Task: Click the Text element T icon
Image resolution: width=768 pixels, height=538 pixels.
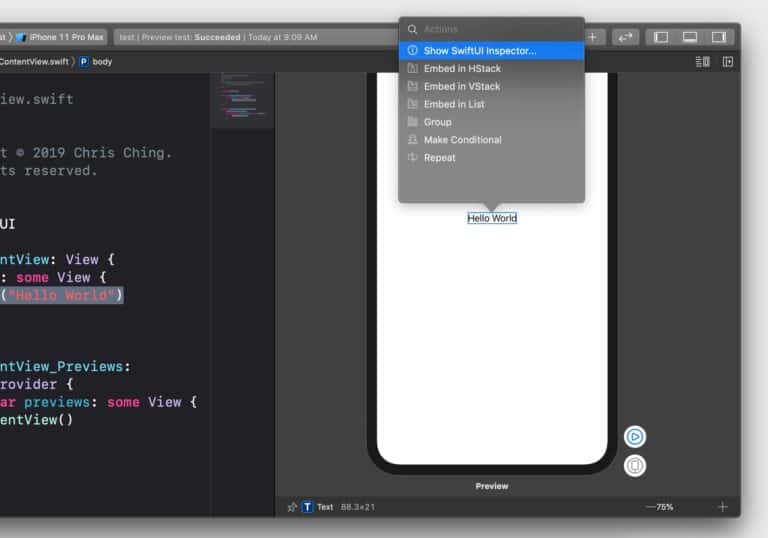Action: point(307,507)
